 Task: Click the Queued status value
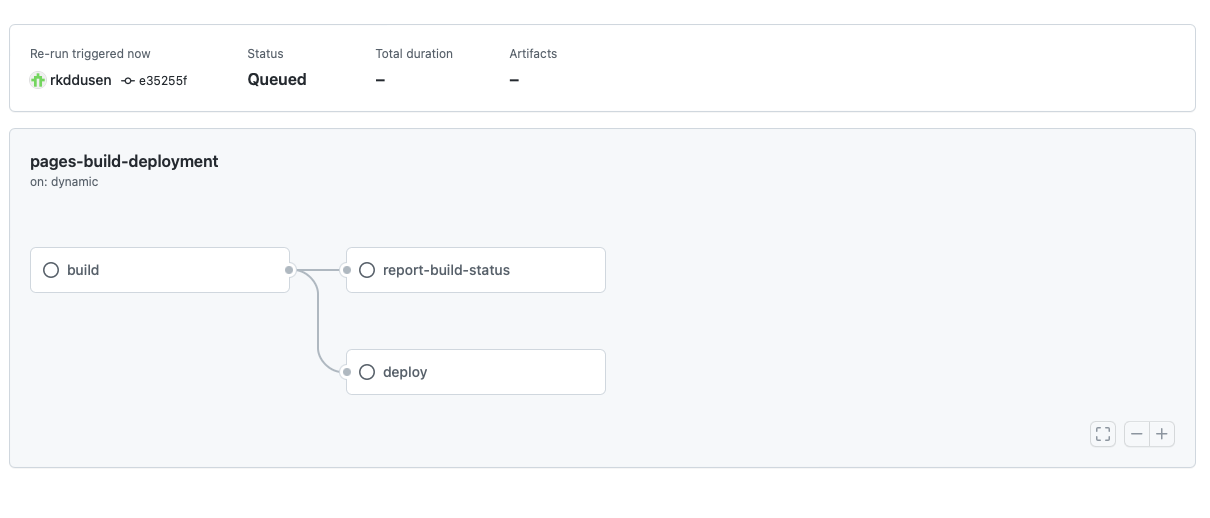click(x=277, y=80)
